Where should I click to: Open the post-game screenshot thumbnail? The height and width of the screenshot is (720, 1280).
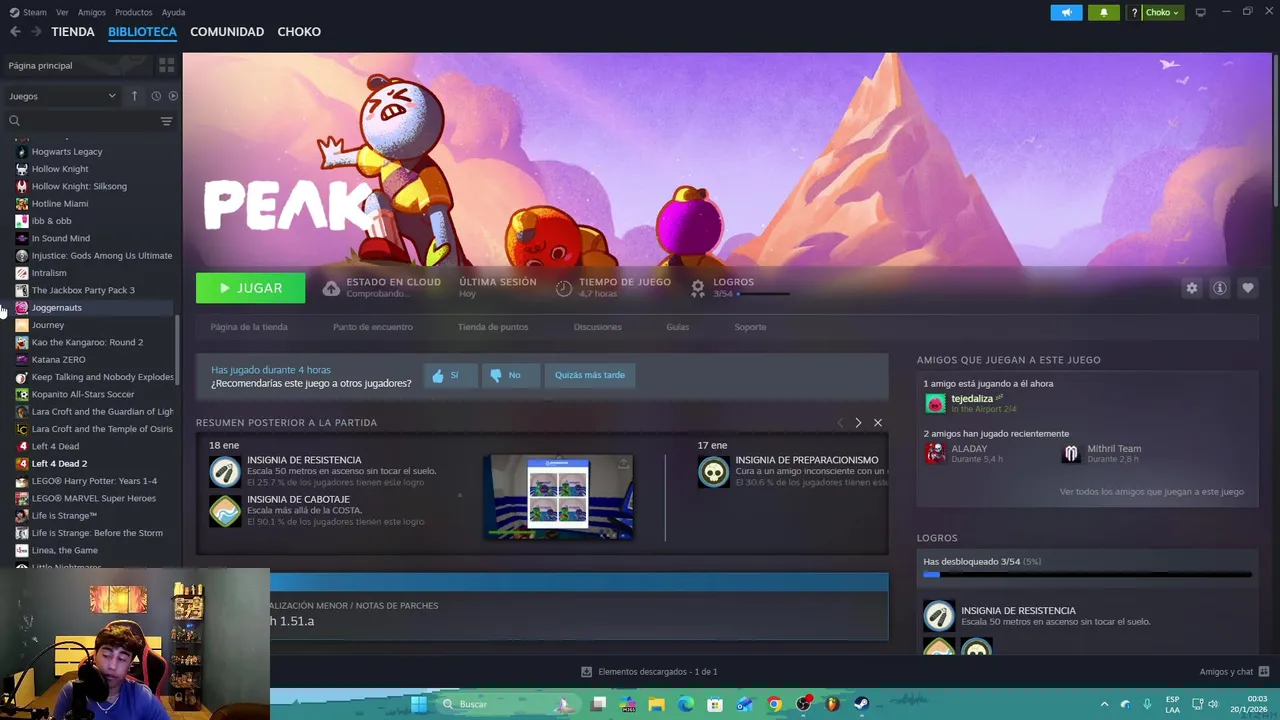click(558, 497)
